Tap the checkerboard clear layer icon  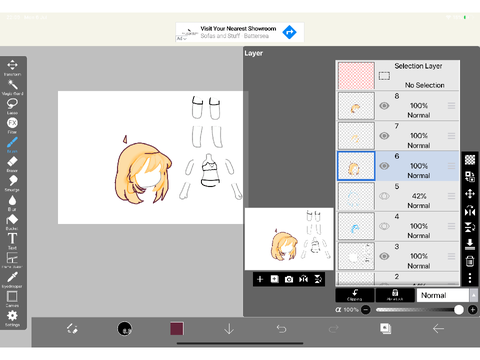(x=470, y=160)
